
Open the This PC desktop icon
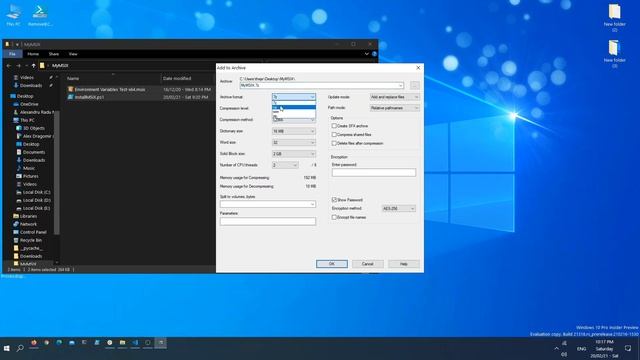point(13,15)
